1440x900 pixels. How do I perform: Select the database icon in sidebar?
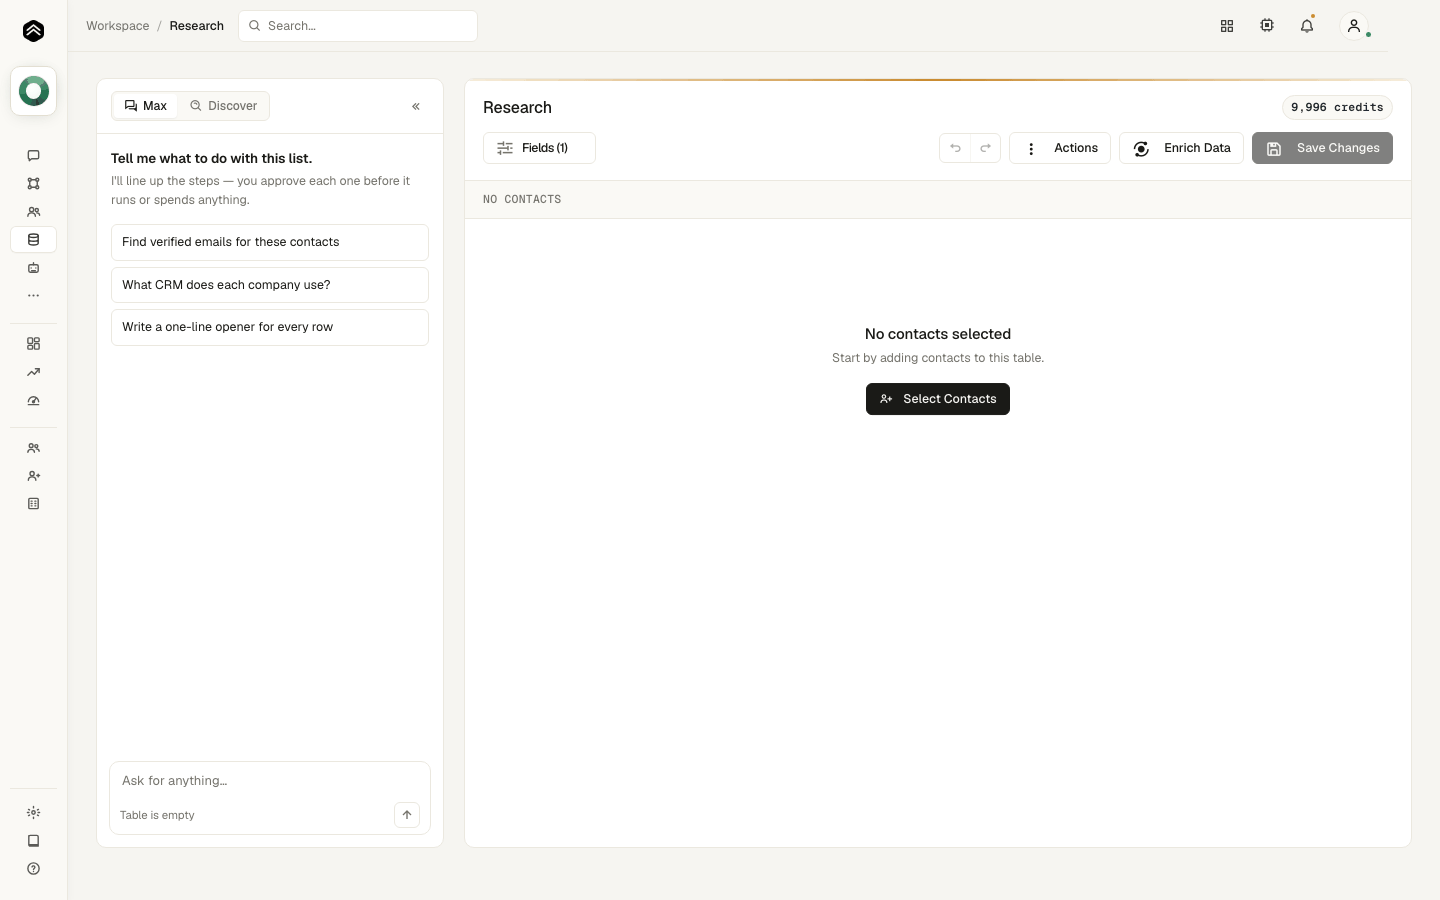(33, 240)
